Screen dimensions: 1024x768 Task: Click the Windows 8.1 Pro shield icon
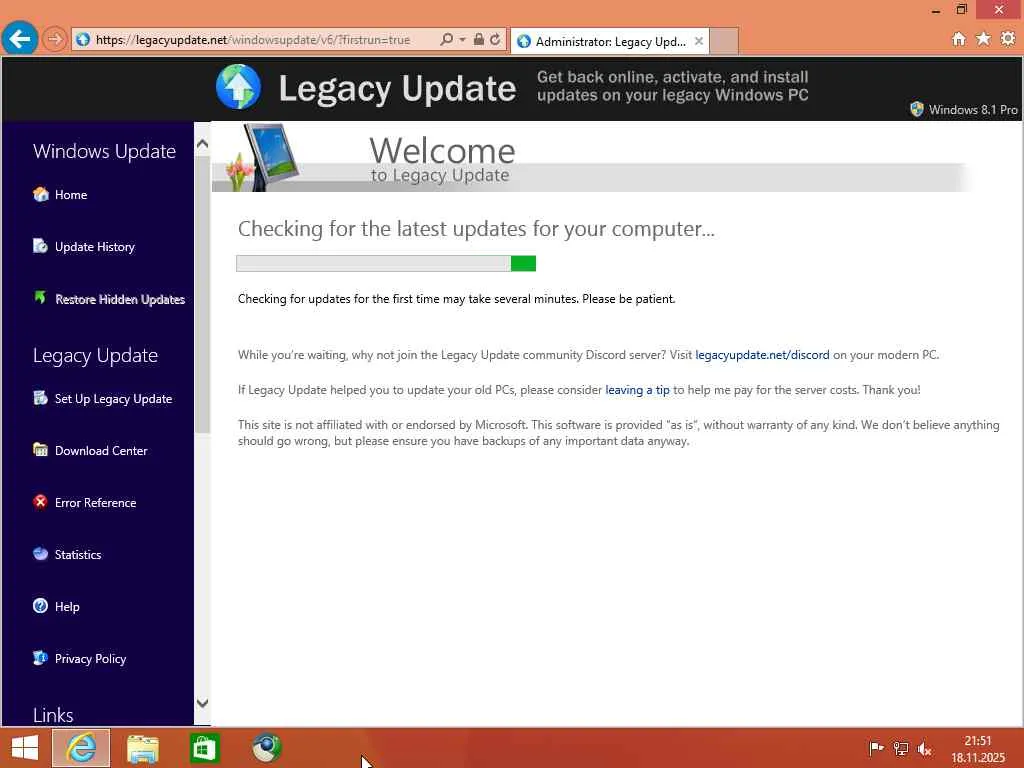916,109
